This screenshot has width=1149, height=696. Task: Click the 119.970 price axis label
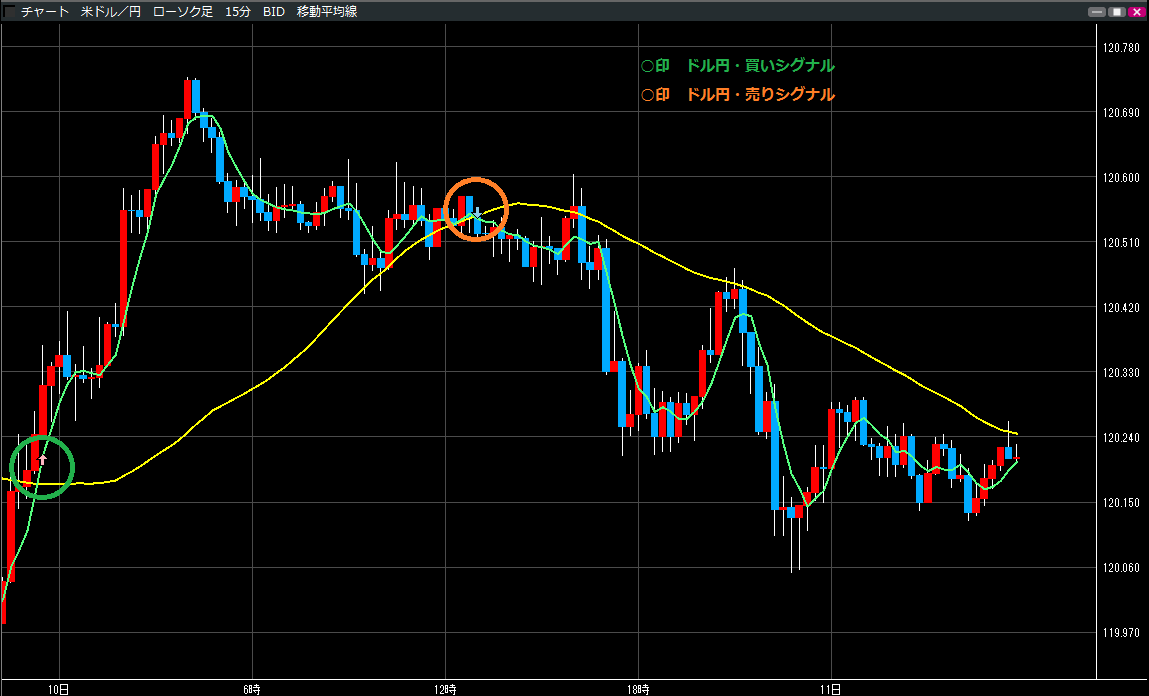pyautogui.click(x=1121, y=632)
